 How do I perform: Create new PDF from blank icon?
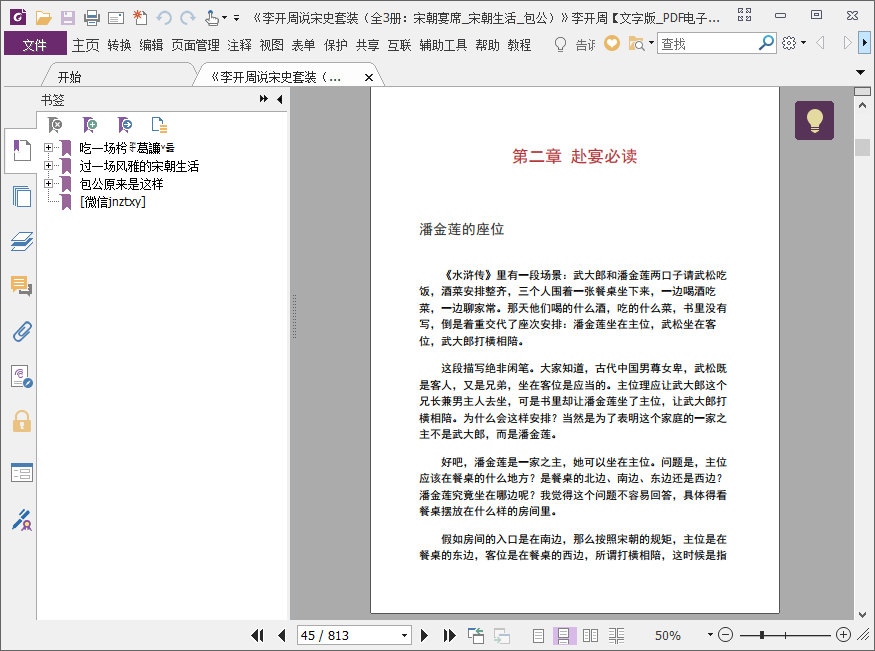[x=140, y=18]
